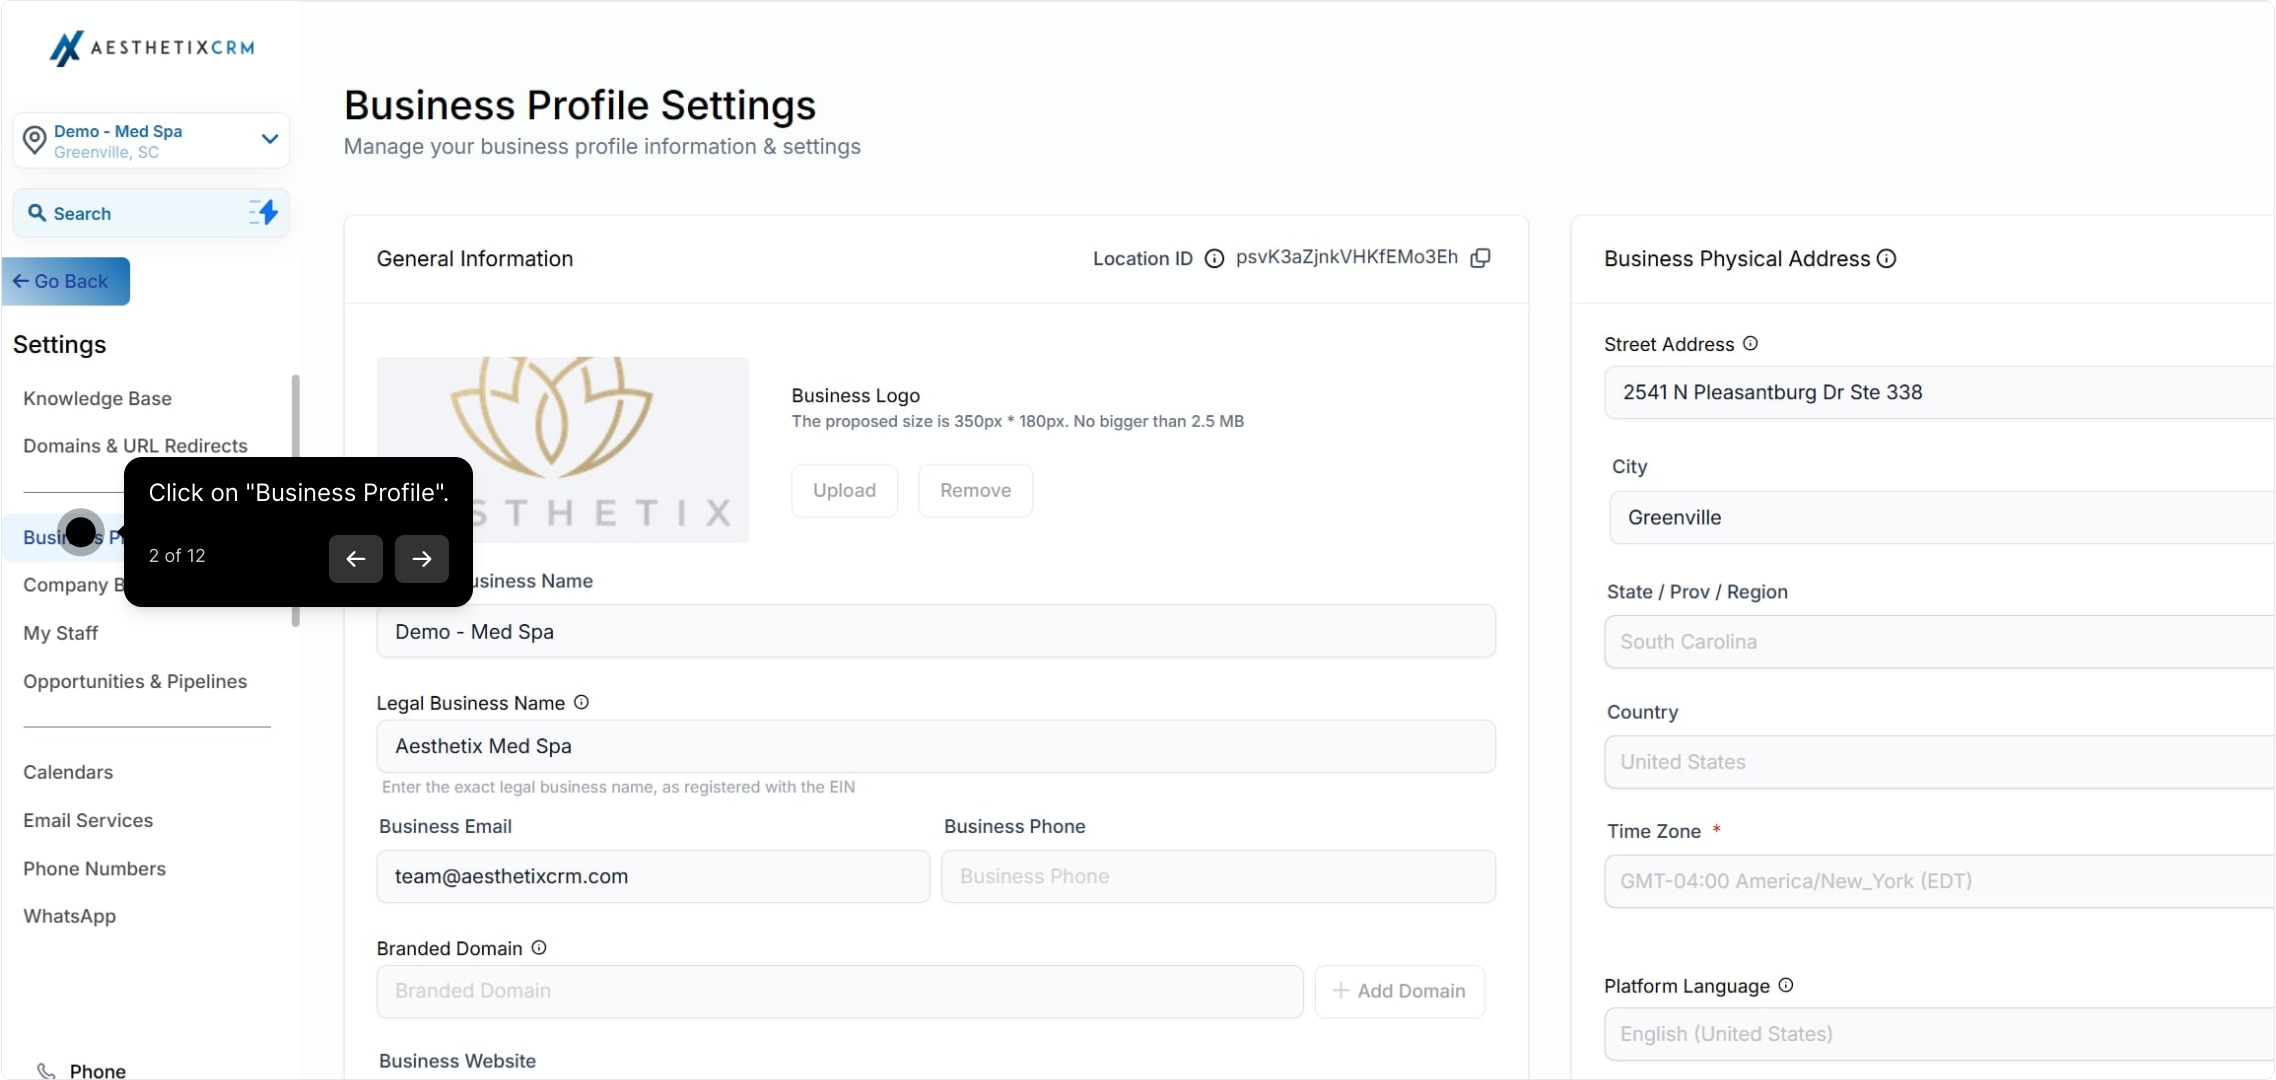Click the Street Address field
Image resolution: width=2276 pixels, height=1080 pixels.
click(x=1940, y=392)
